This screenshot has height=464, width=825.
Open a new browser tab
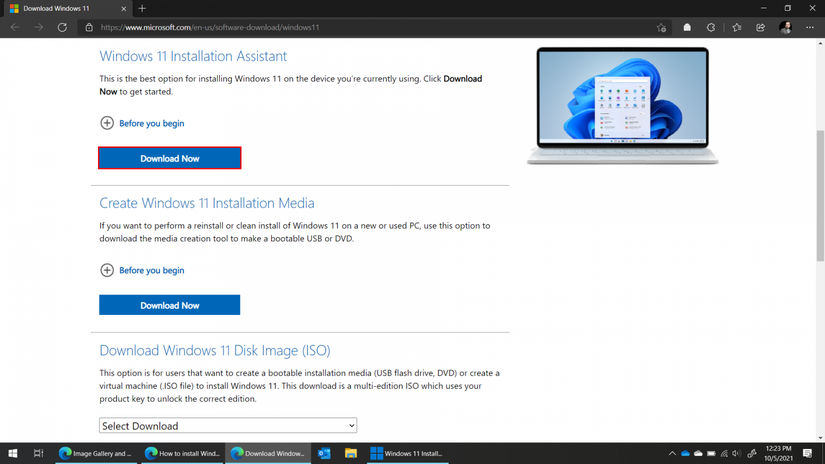[142, 8]
